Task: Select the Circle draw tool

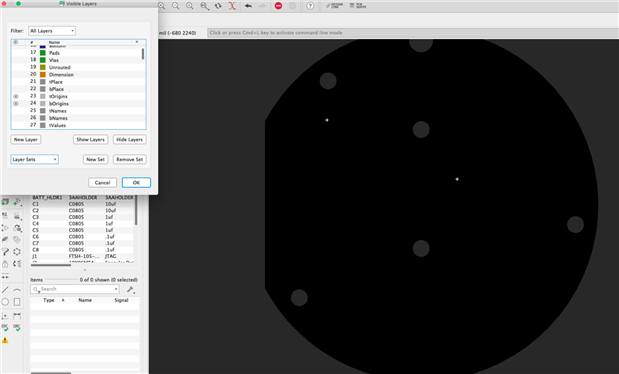Action: (x=5, y=302)
